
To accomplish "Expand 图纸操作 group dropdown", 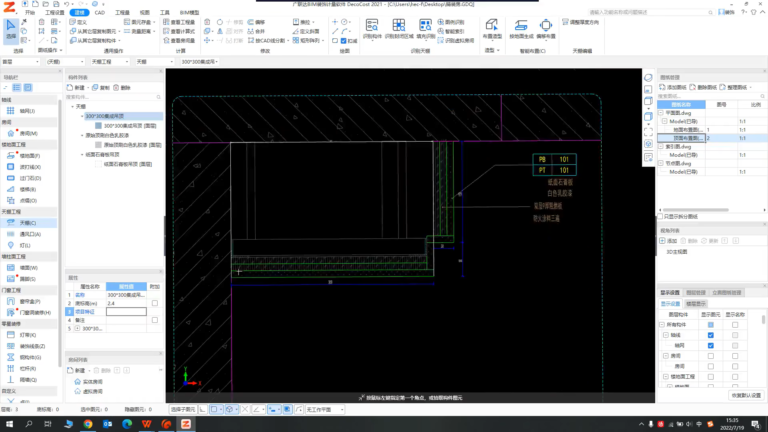I will pos(61,50).
